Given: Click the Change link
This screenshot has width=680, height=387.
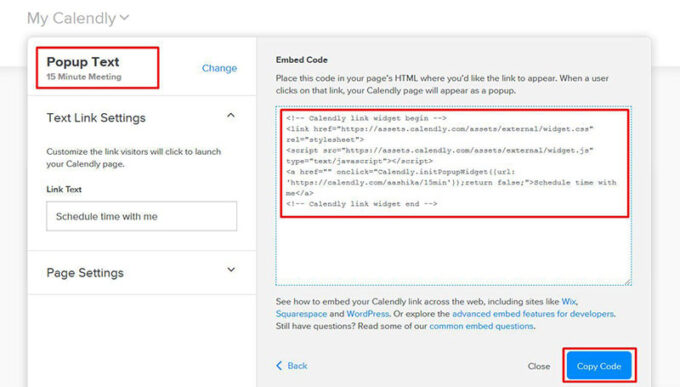Looking at the screenshot, I should click(x=219, y=68).
